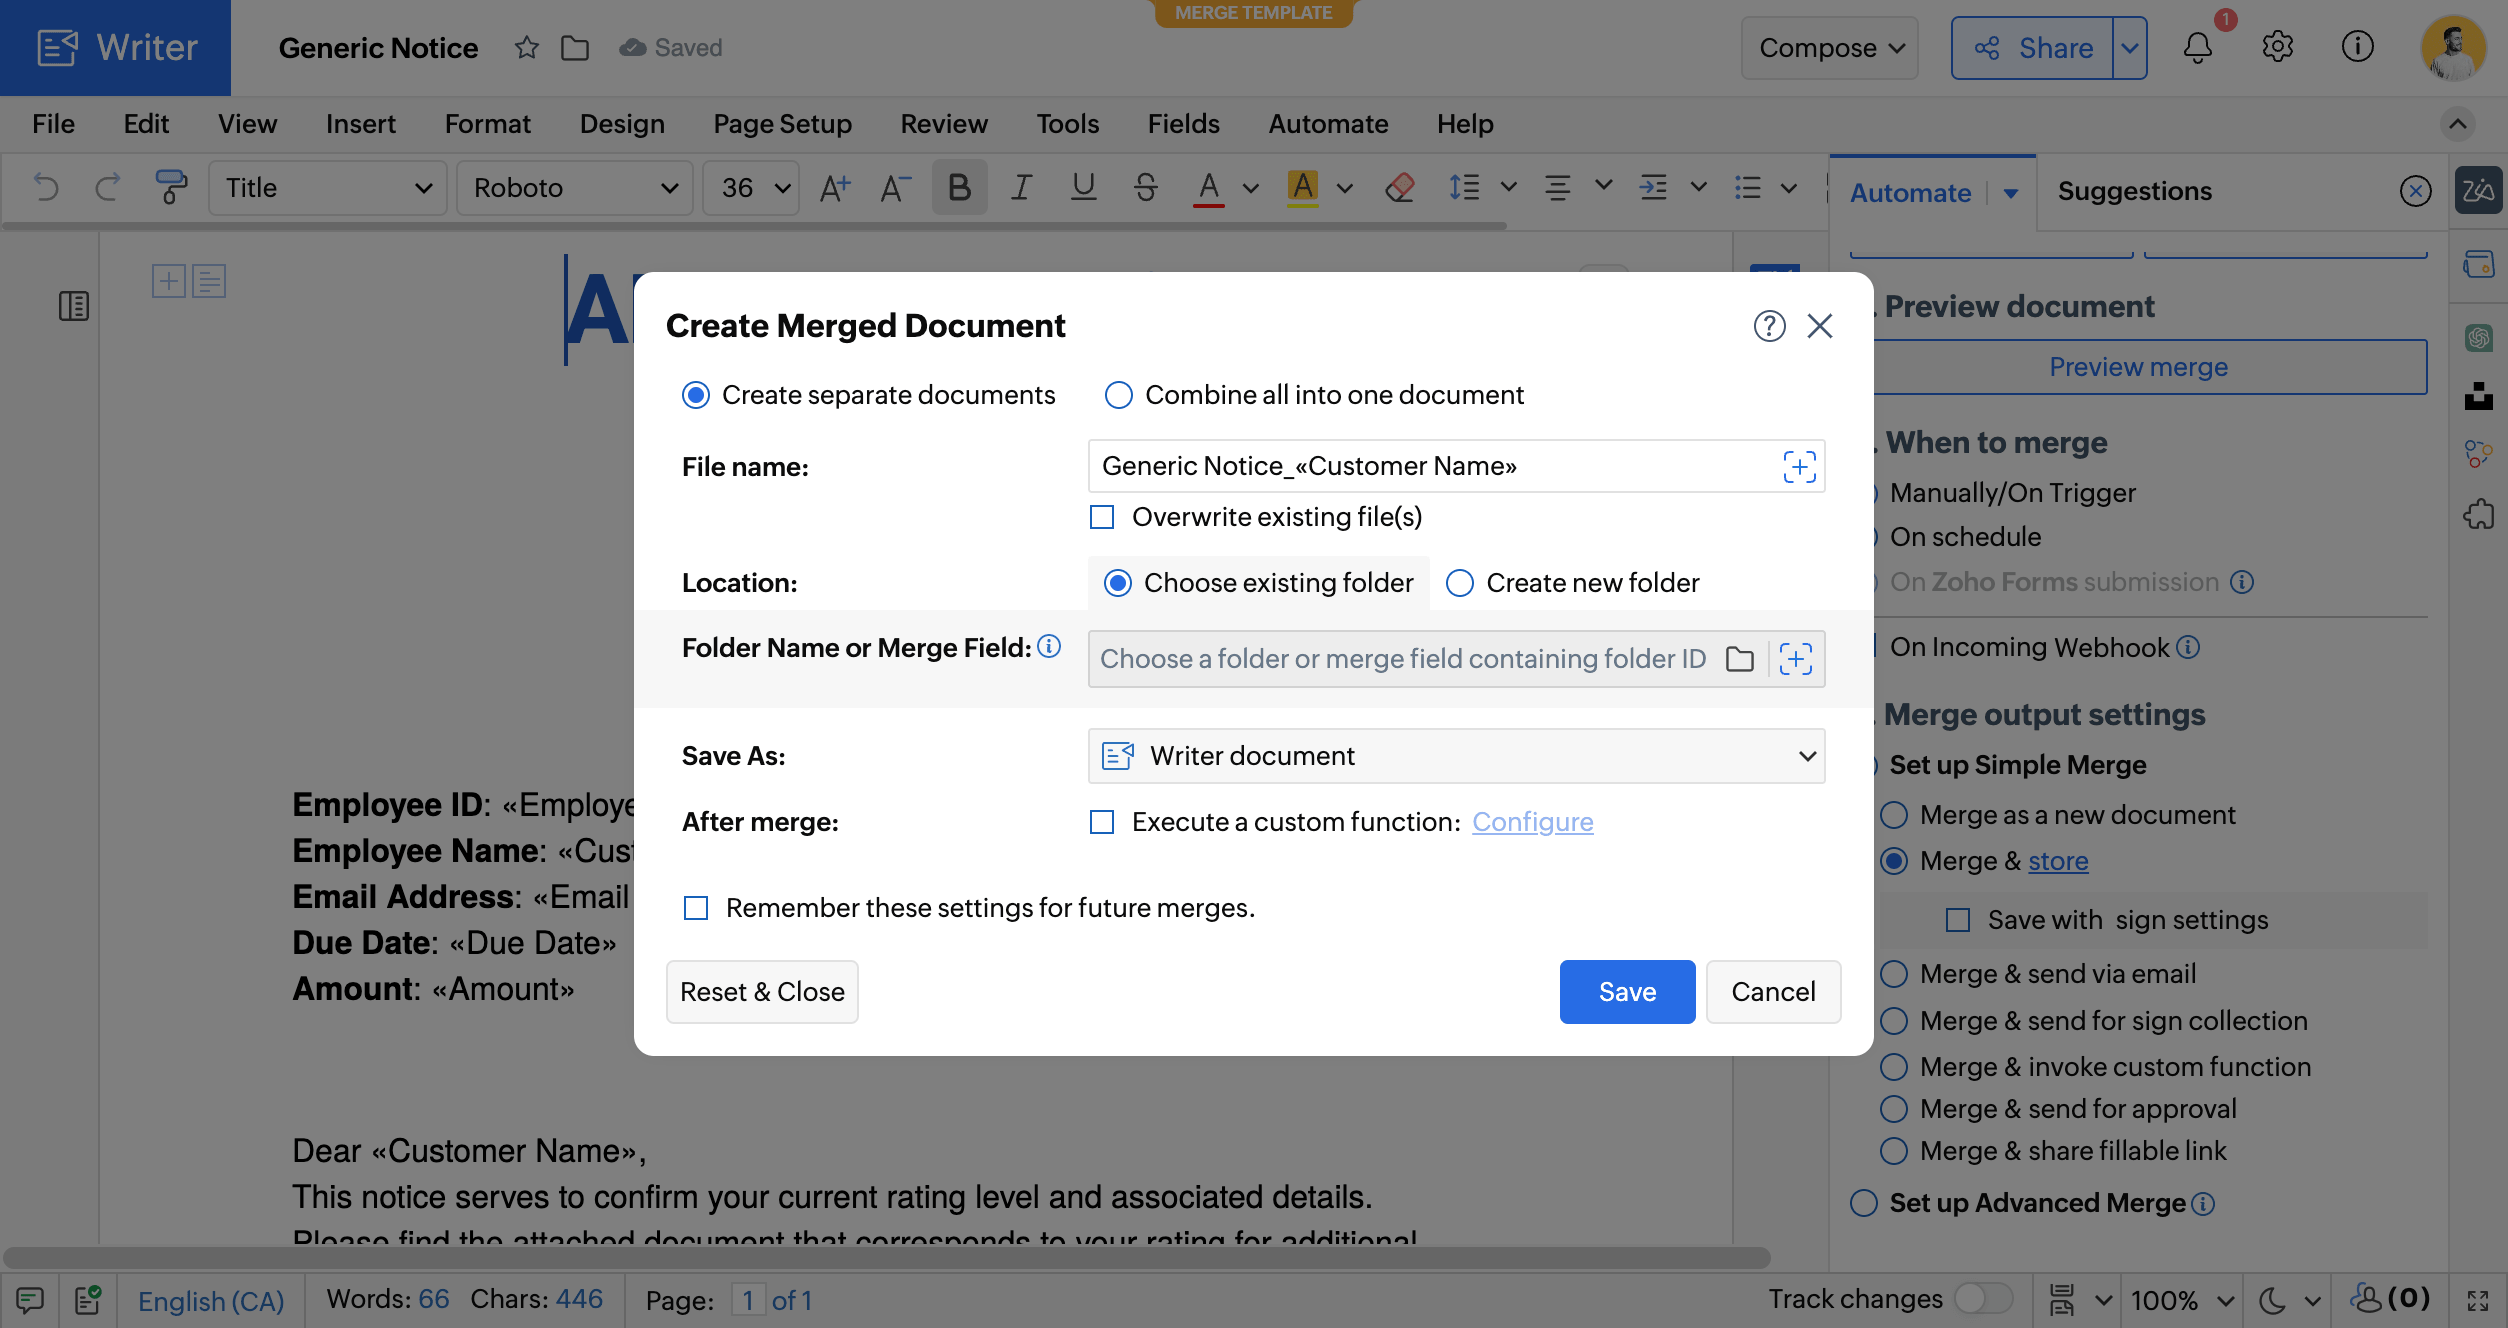This screenshot has width=2508, height=1328.
Task: Open the font color picker arrow
Action: [x=1250, y=187]
